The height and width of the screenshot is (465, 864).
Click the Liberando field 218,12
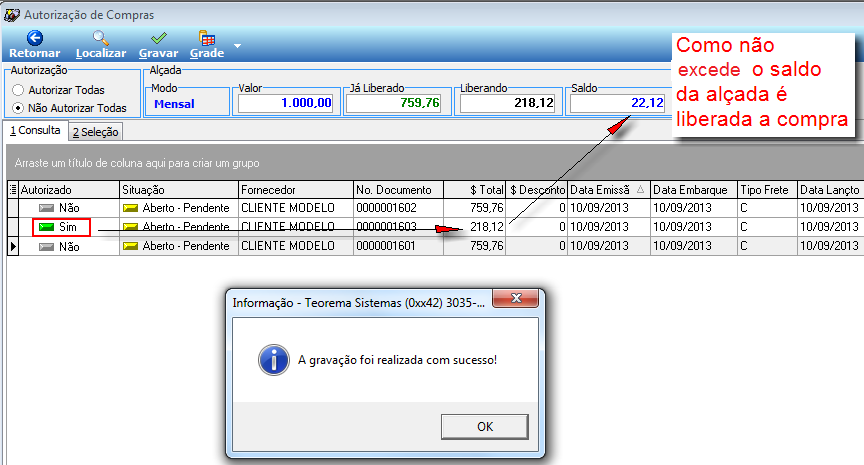click(507, 103)
